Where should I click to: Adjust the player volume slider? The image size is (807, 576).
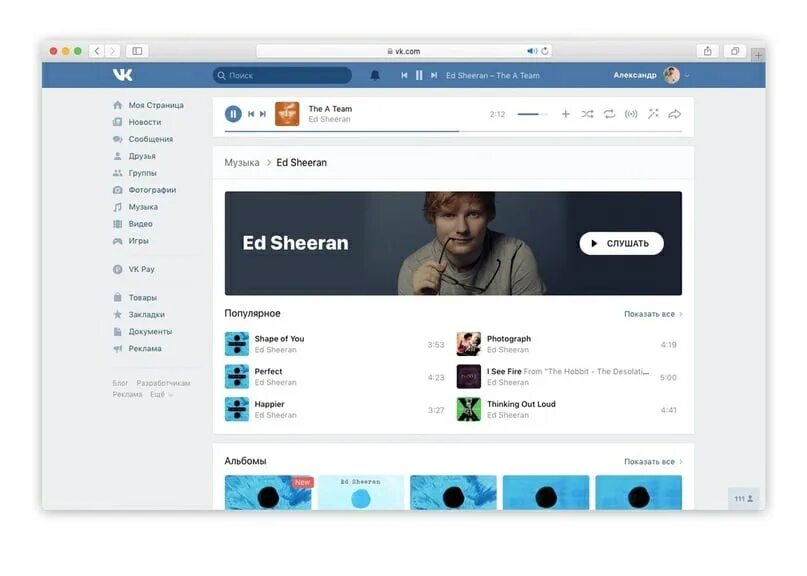coord(532,114)
